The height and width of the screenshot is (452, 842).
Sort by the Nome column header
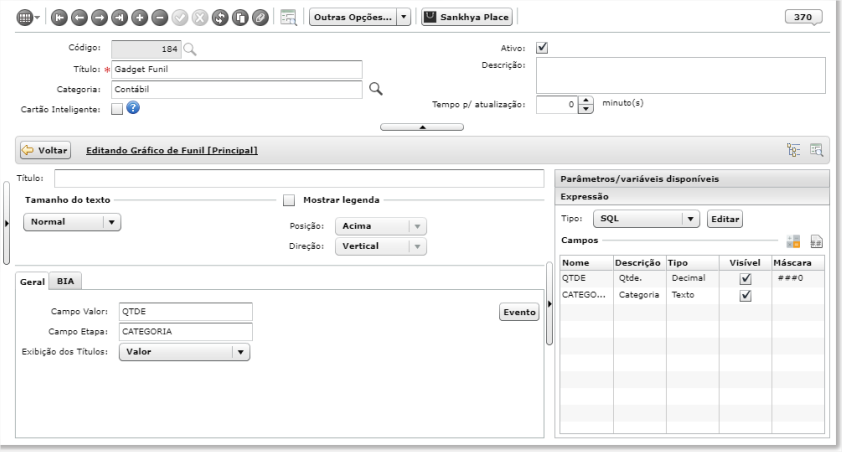click(586, 263)
